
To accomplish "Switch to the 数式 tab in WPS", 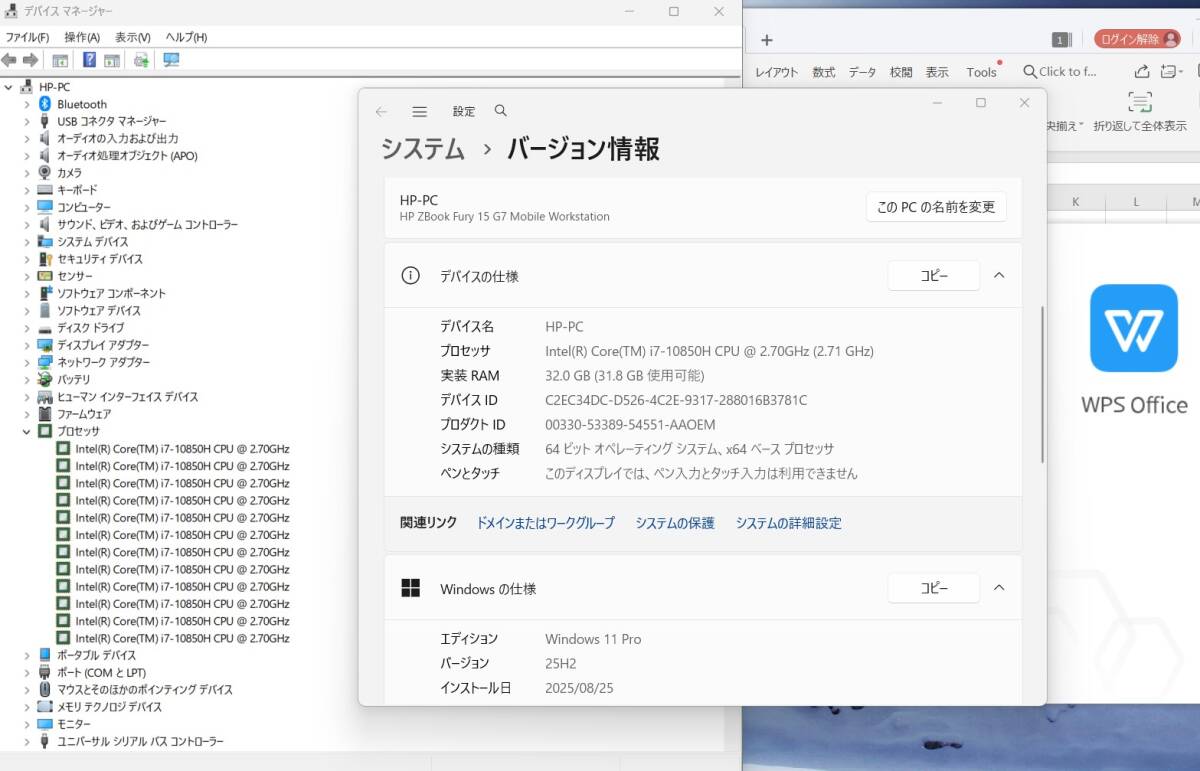I will click(x=823, y=72).
